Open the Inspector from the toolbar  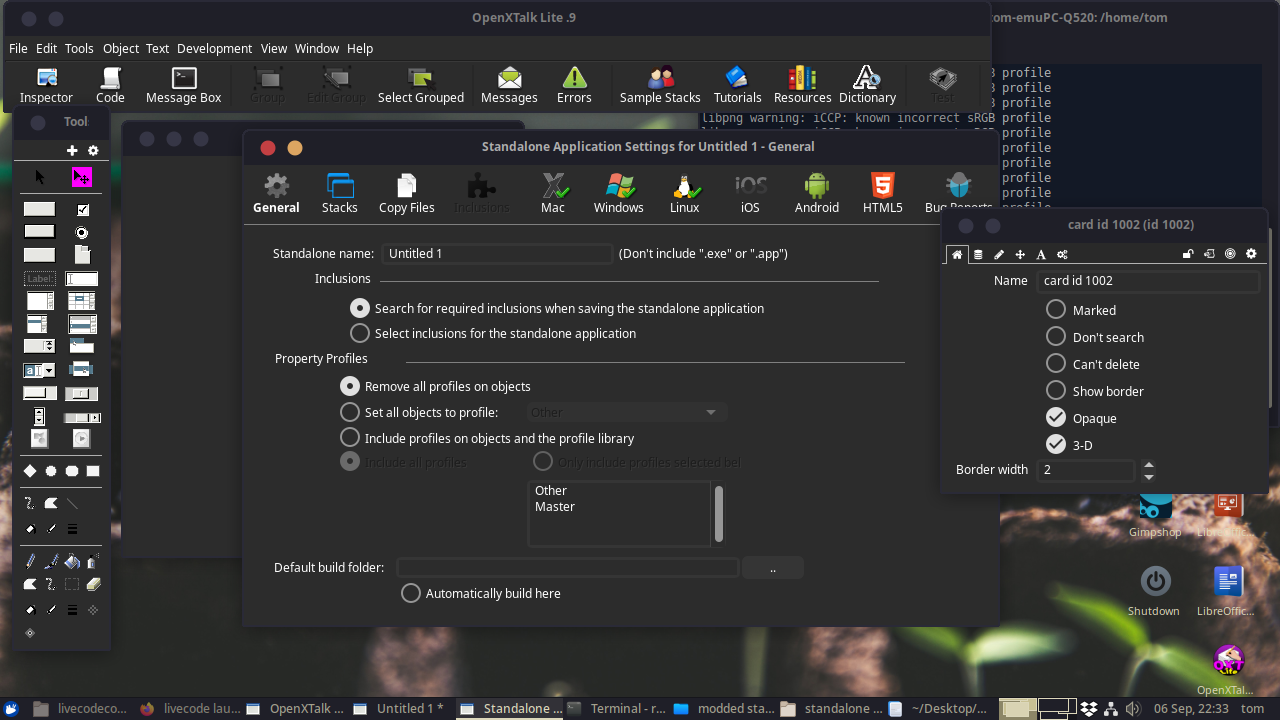[46, 85]
